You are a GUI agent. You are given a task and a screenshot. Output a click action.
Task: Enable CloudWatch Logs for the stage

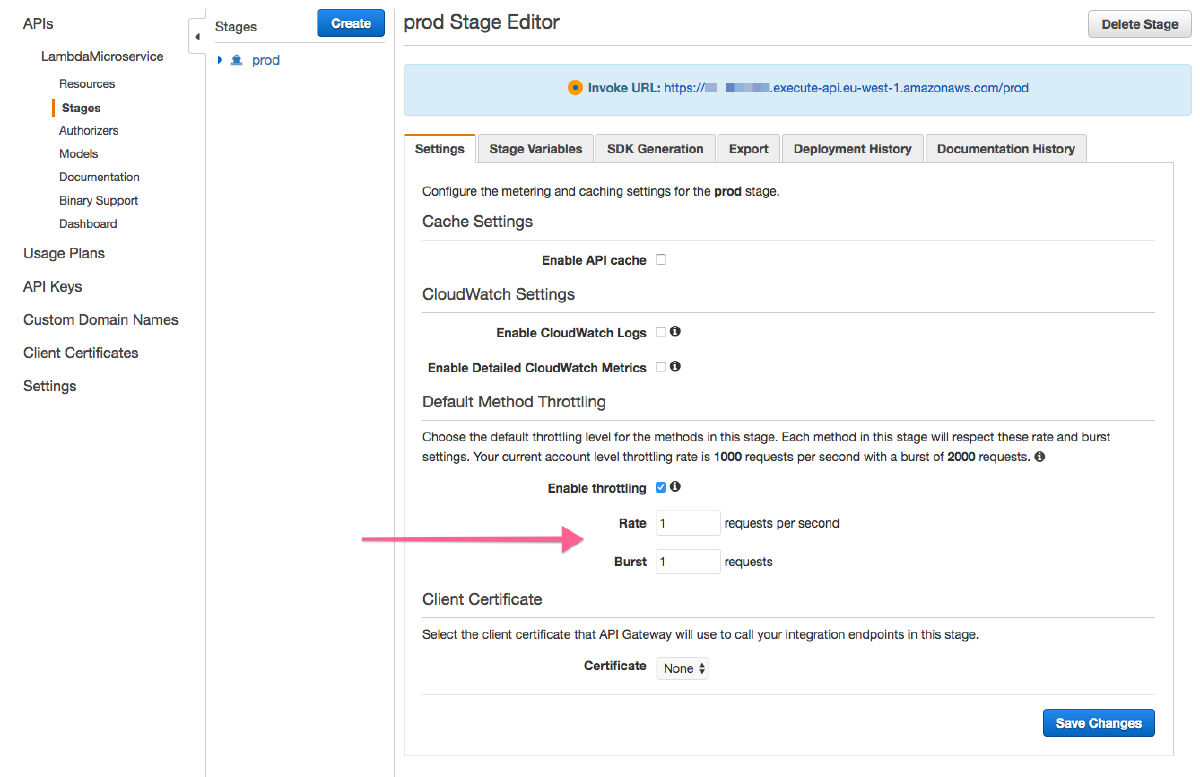[662, 331]
